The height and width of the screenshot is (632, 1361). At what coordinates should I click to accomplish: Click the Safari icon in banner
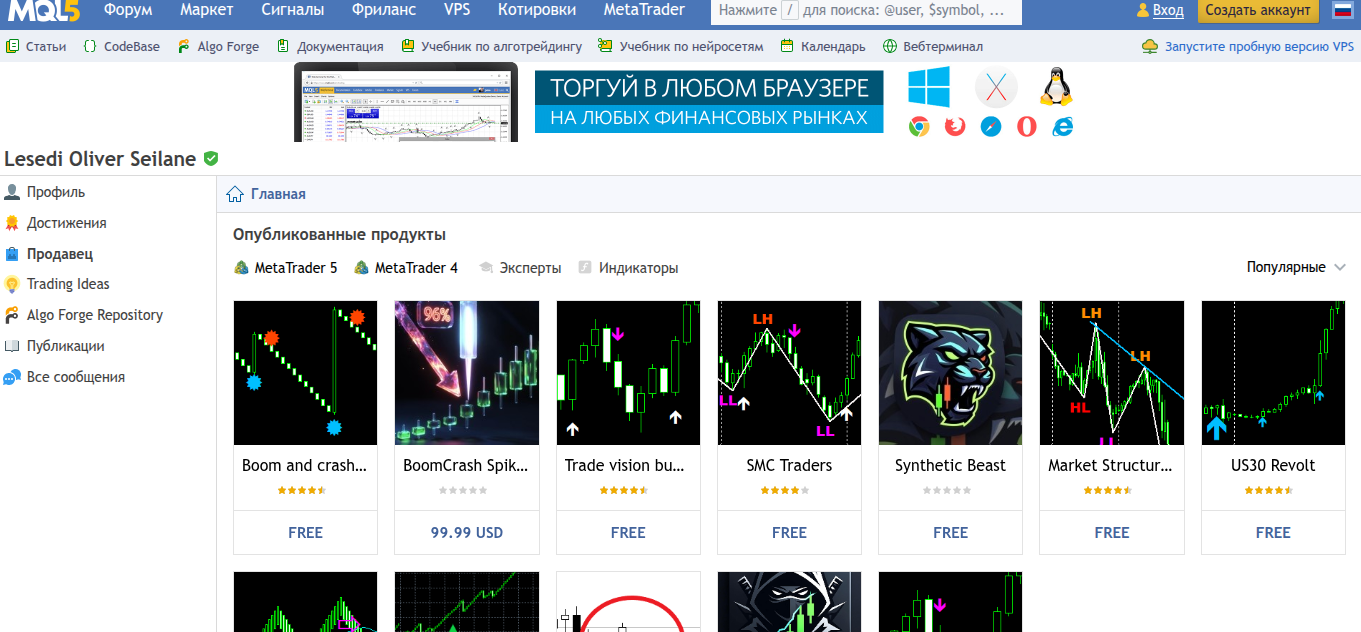click(x=991, y=127)
